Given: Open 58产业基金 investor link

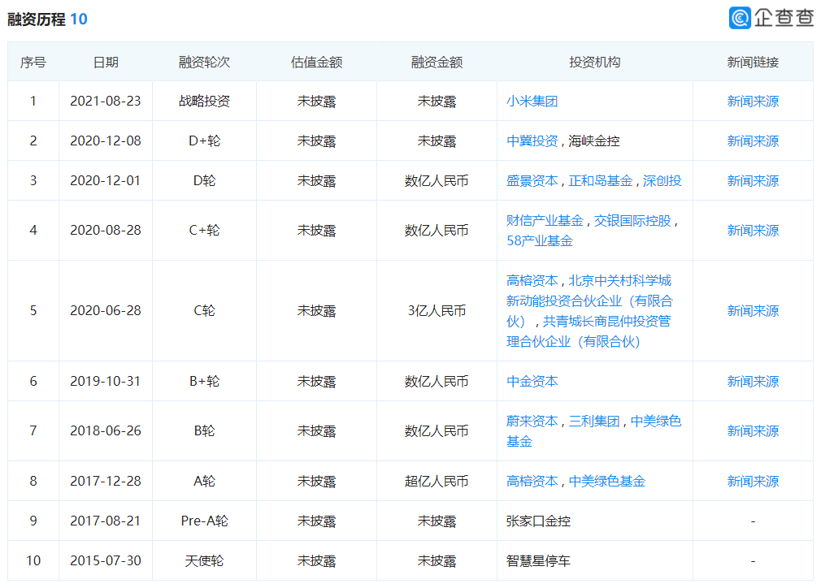Looking at the screenshot, I should click(x=539, y=241).
